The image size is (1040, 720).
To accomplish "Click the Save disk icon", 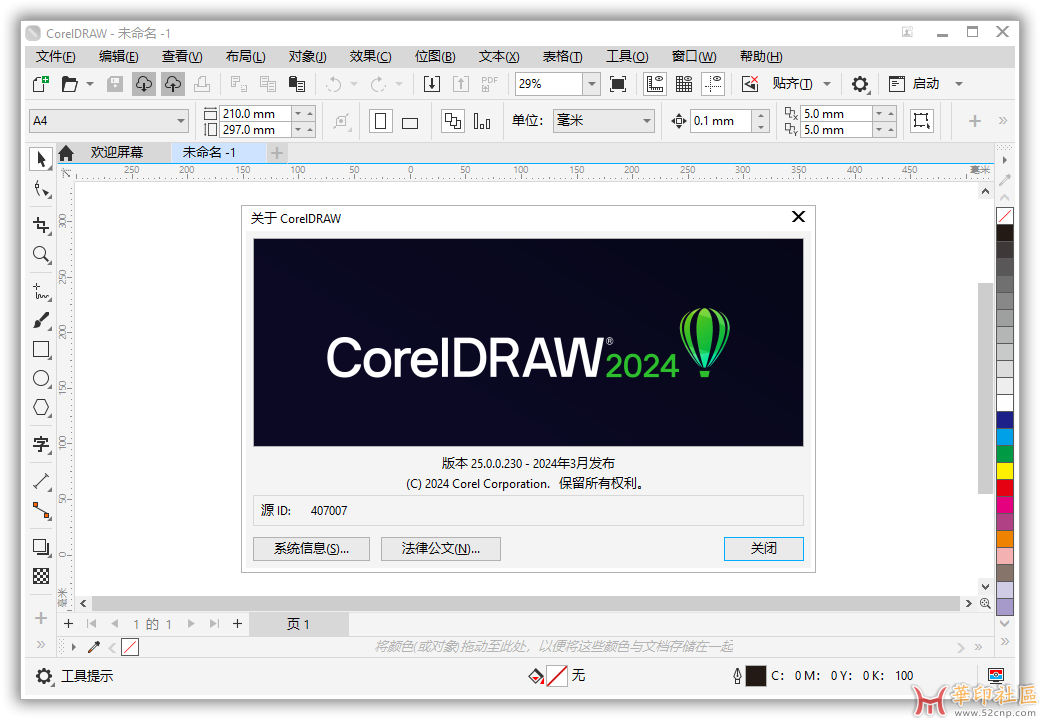I will coord(115,84).
